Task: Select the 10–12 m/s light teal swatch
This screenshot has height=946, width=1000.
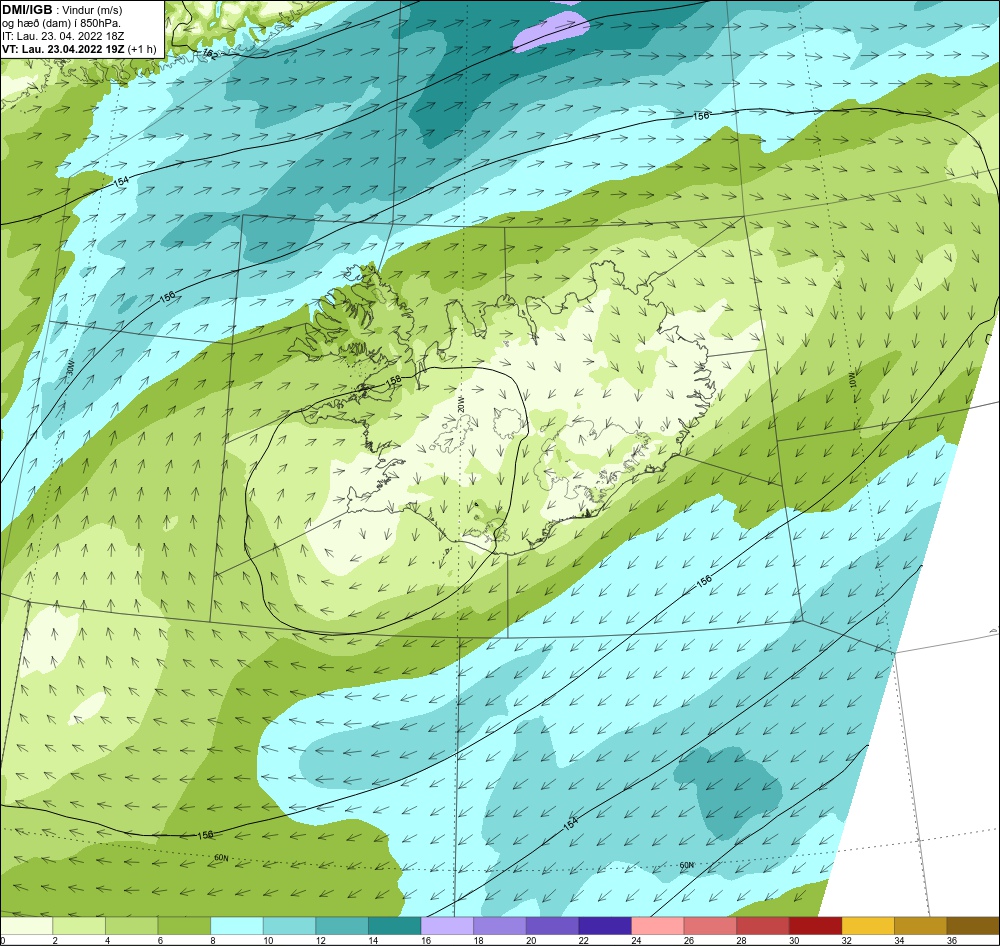Action: [x=290, y=925]
